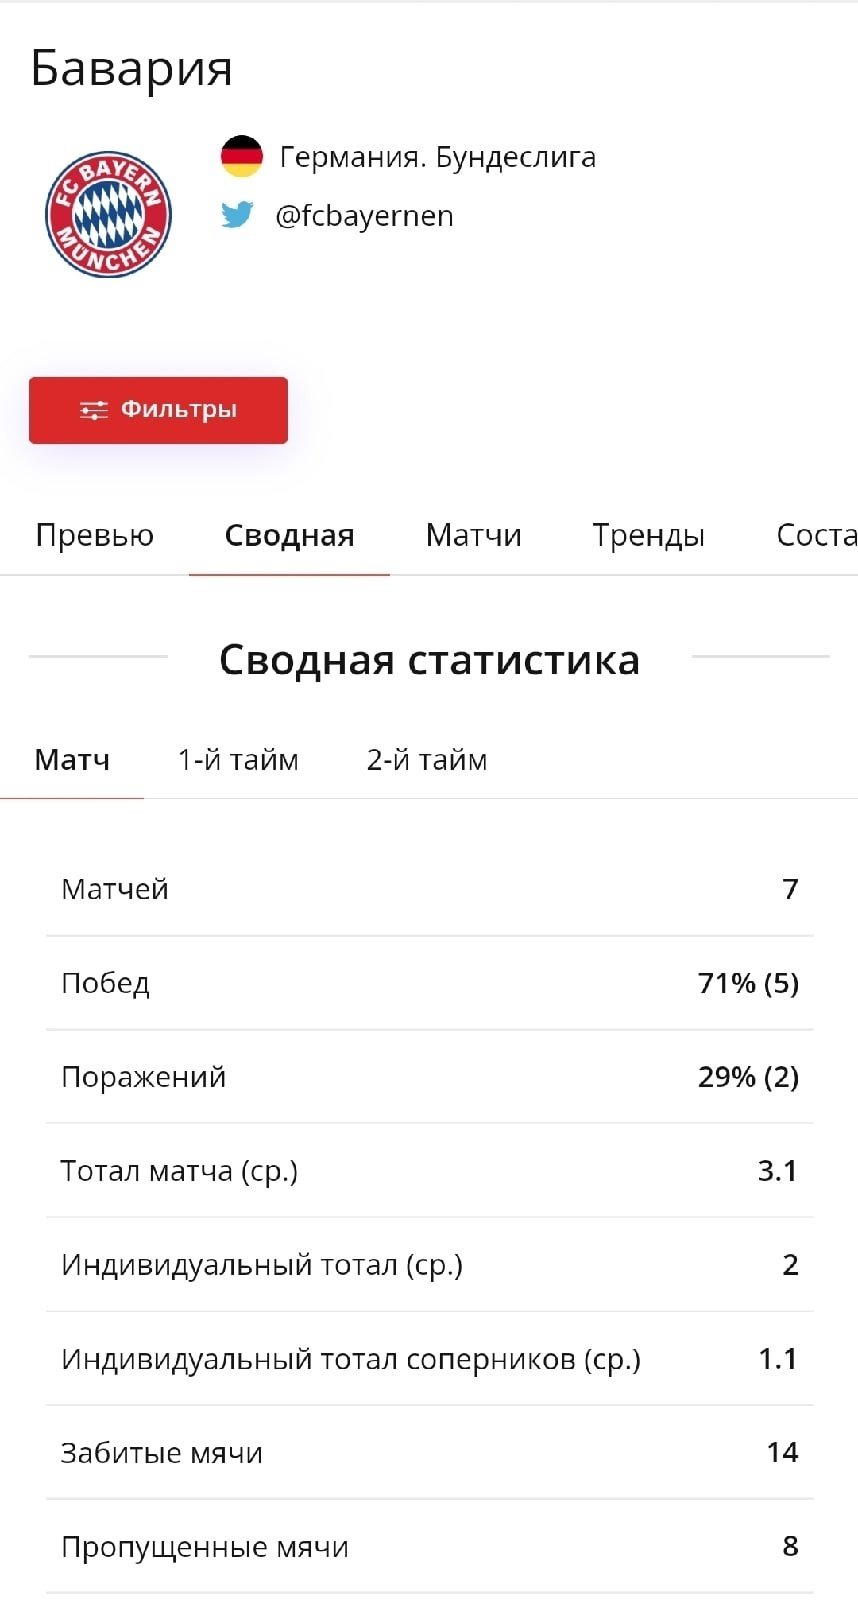Click the Бавария page title
Screen dimensions: 858x1600
pyautogui.click(x=131, y=68)
